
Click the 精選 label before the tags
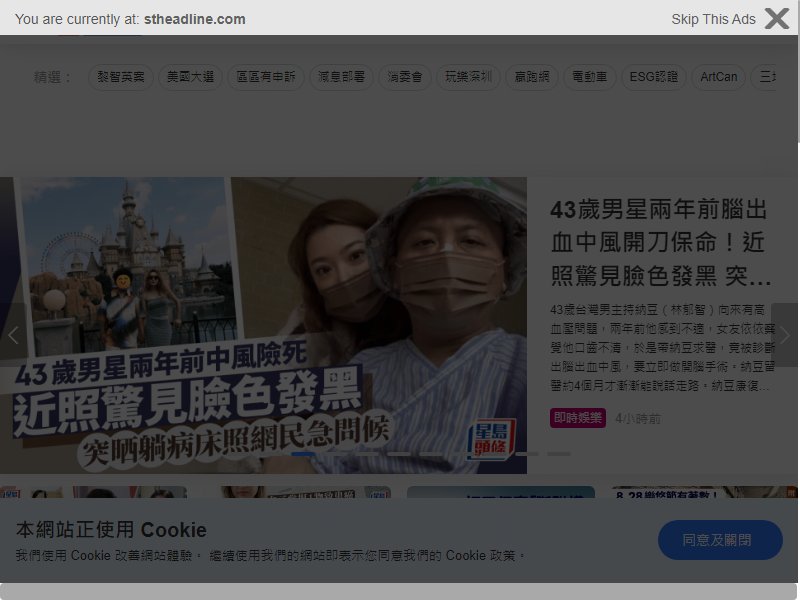(x=52, y=77)
